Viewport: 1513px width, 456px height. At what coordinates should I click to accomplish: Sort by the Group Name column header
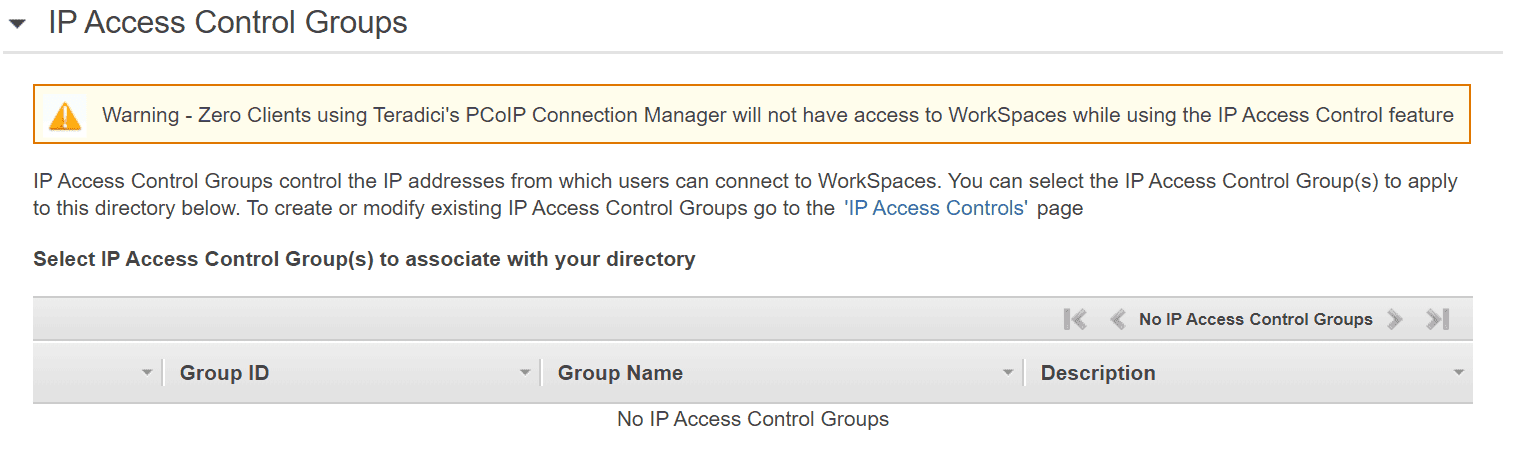pos(620,373)
